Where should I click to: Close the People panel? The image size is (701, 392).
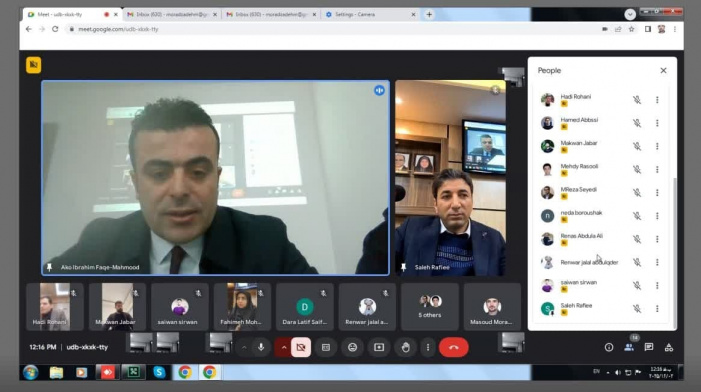[663, 71]
